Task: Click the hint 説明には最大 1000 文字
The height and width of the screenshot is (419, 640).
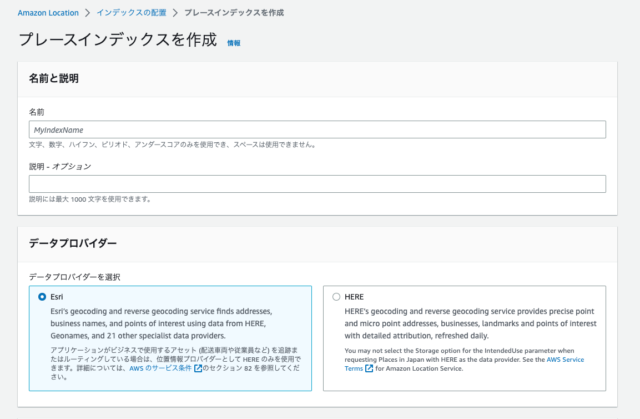Action: [x=91, y=199]
